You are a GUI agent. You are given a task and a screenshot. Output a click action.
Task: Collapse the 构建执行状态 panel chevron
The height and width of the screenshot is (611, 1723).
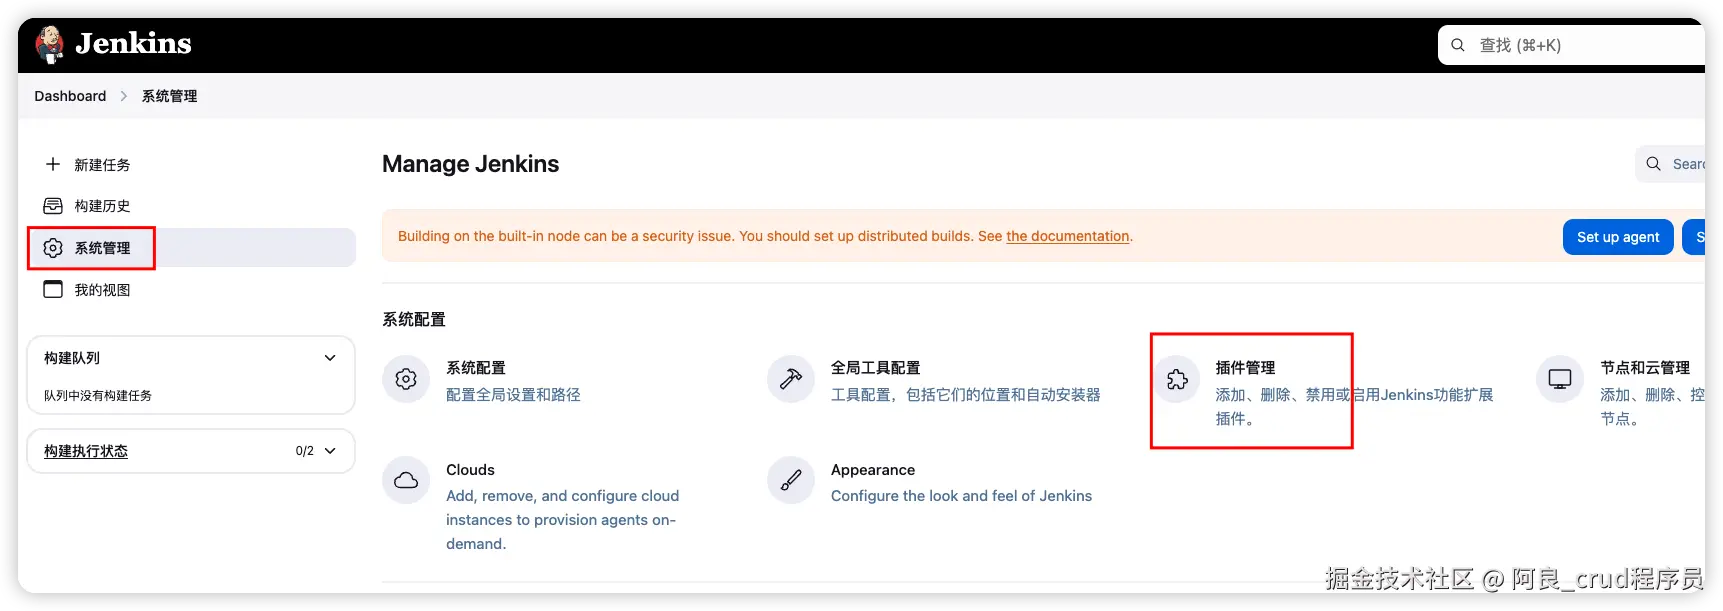(330, 451)
